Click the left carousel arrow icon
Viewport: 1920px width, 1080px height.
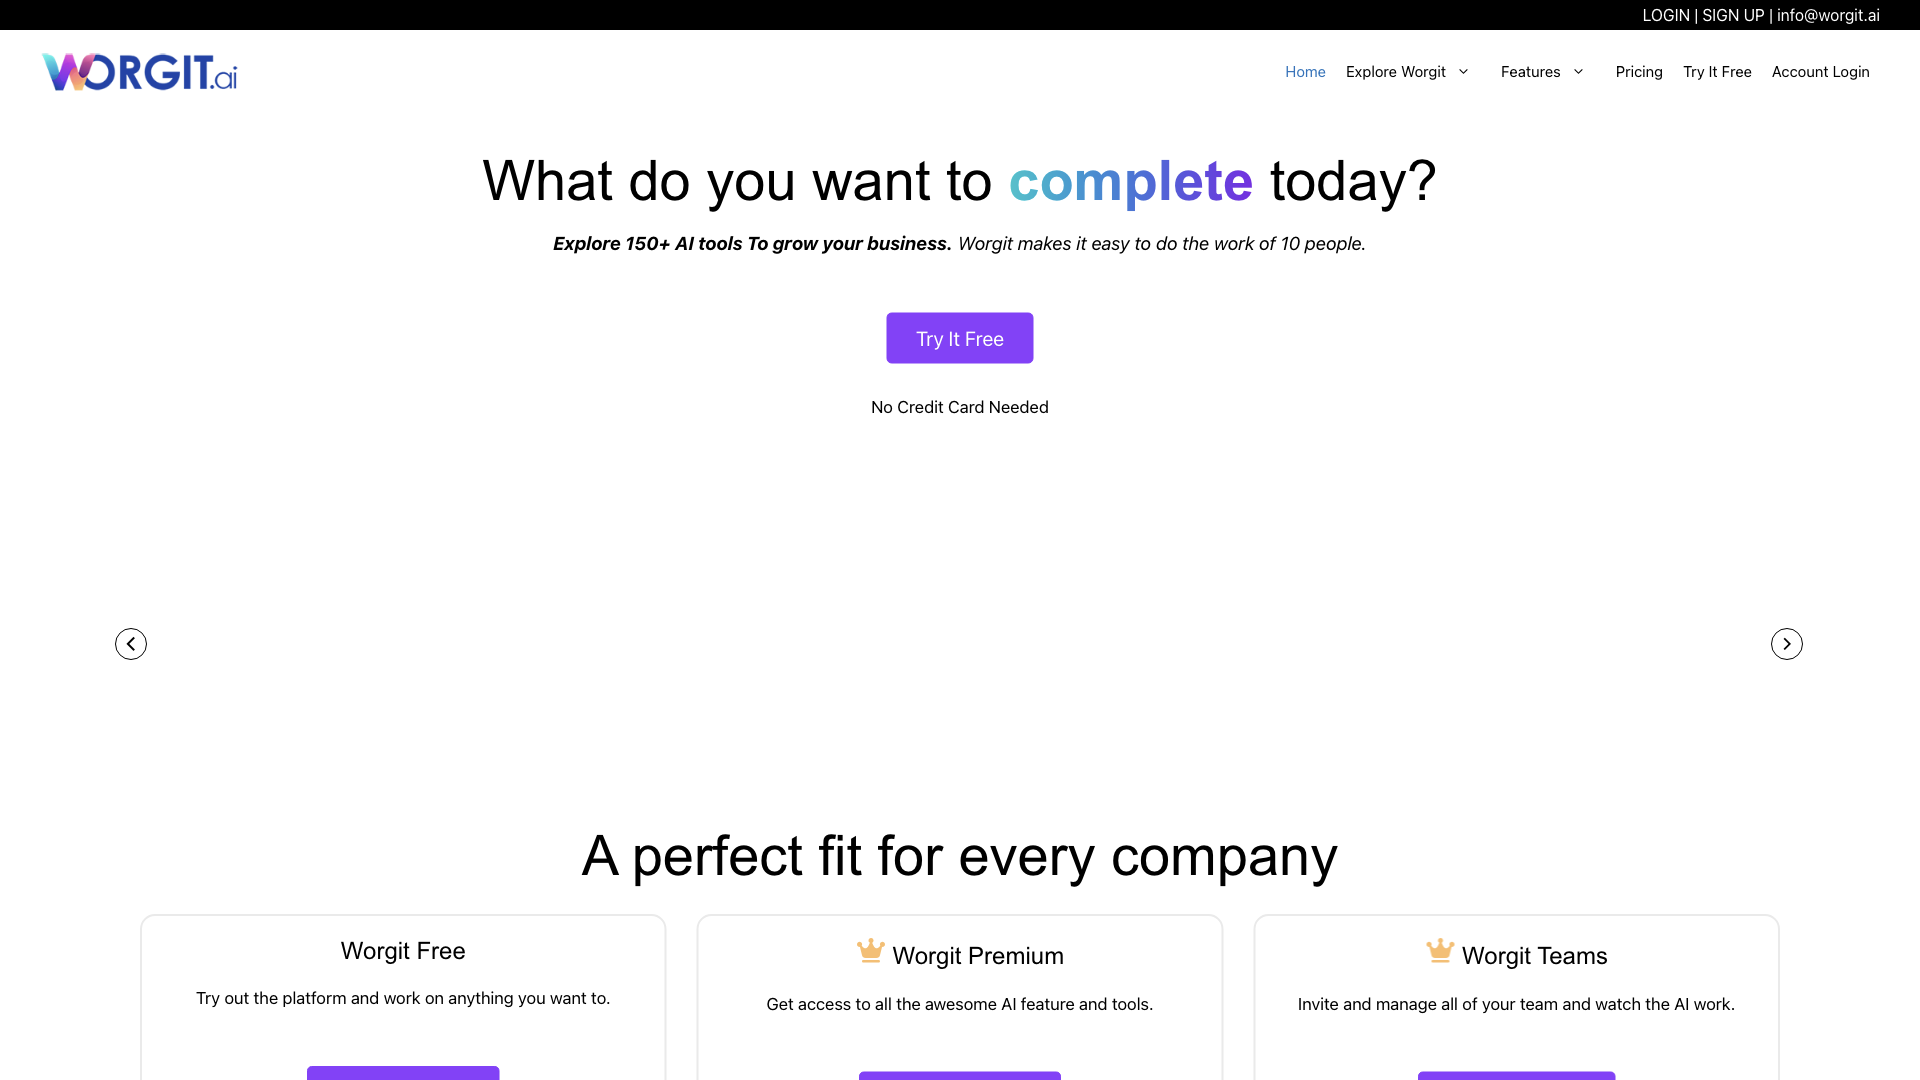pos(131,644)
